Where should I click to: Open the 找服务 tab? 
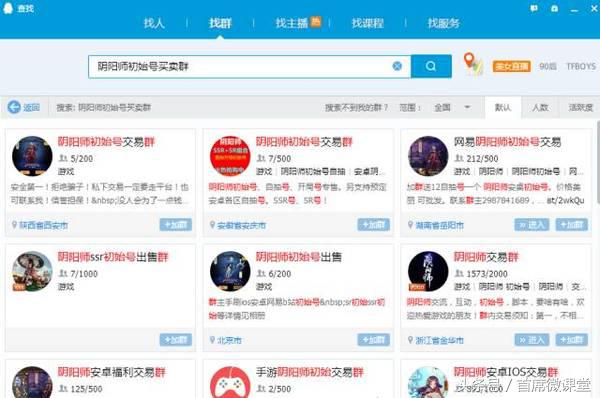click(443, 23)
